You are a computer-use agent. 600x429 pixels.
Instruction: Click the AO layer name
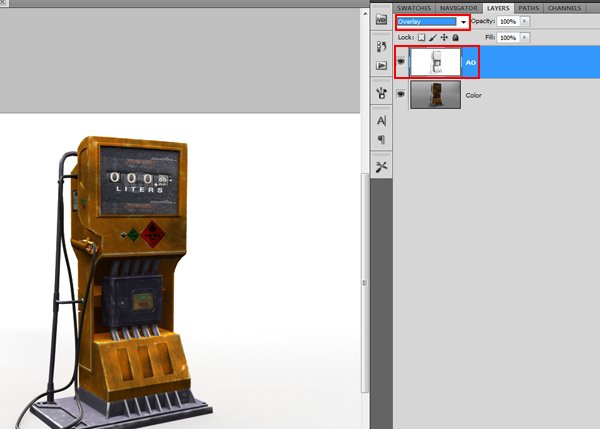coord(471,62)
